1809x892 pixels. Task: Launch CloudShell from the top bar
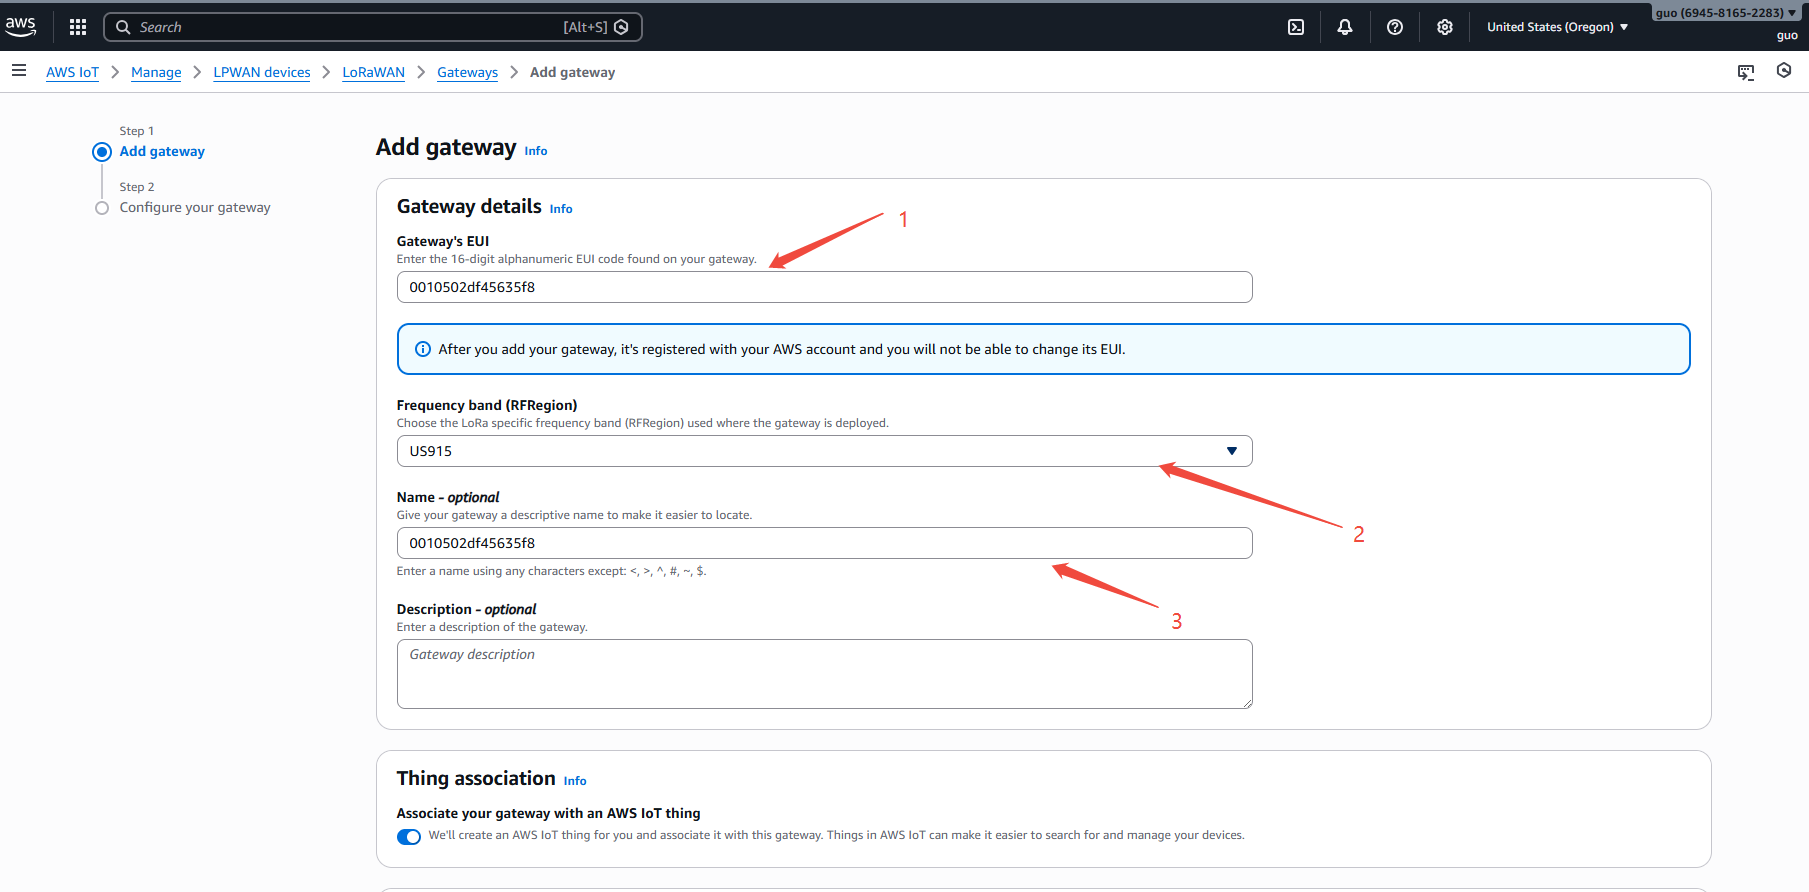coord(1296,27)
